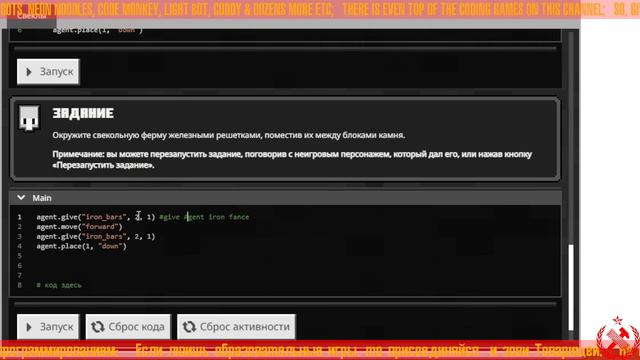Image resolution: width=640 pixels, height=360 pixels.
Task: Collapse the Main section chevron
Action: (21, 198)
